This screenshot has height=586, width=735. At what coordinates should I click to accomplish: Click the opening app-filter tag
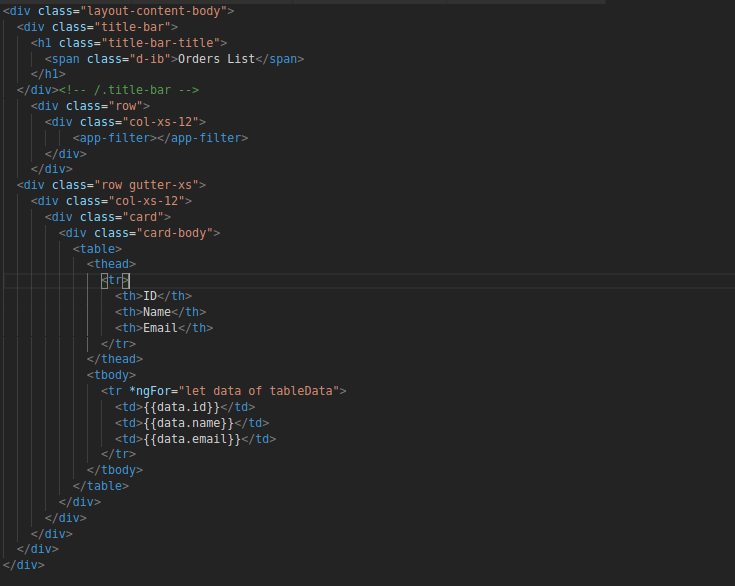click(x=115, y=138)
